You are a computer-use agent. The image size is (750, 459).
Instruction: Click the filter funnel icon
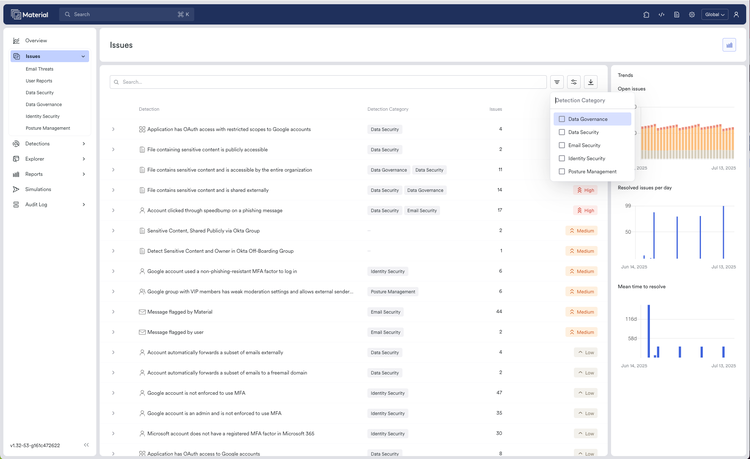557,82
